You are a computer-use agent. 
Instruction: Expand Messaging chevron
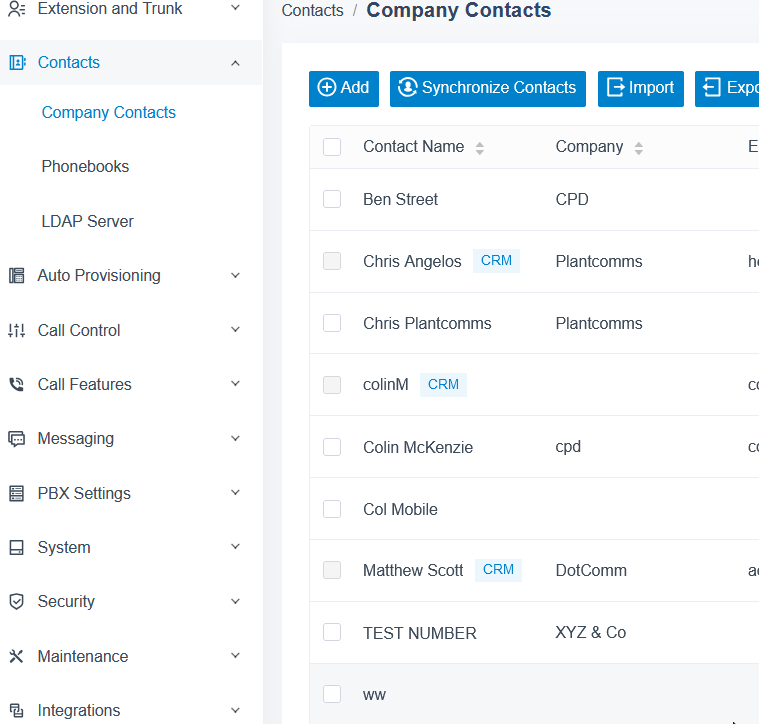pos(235,438)
